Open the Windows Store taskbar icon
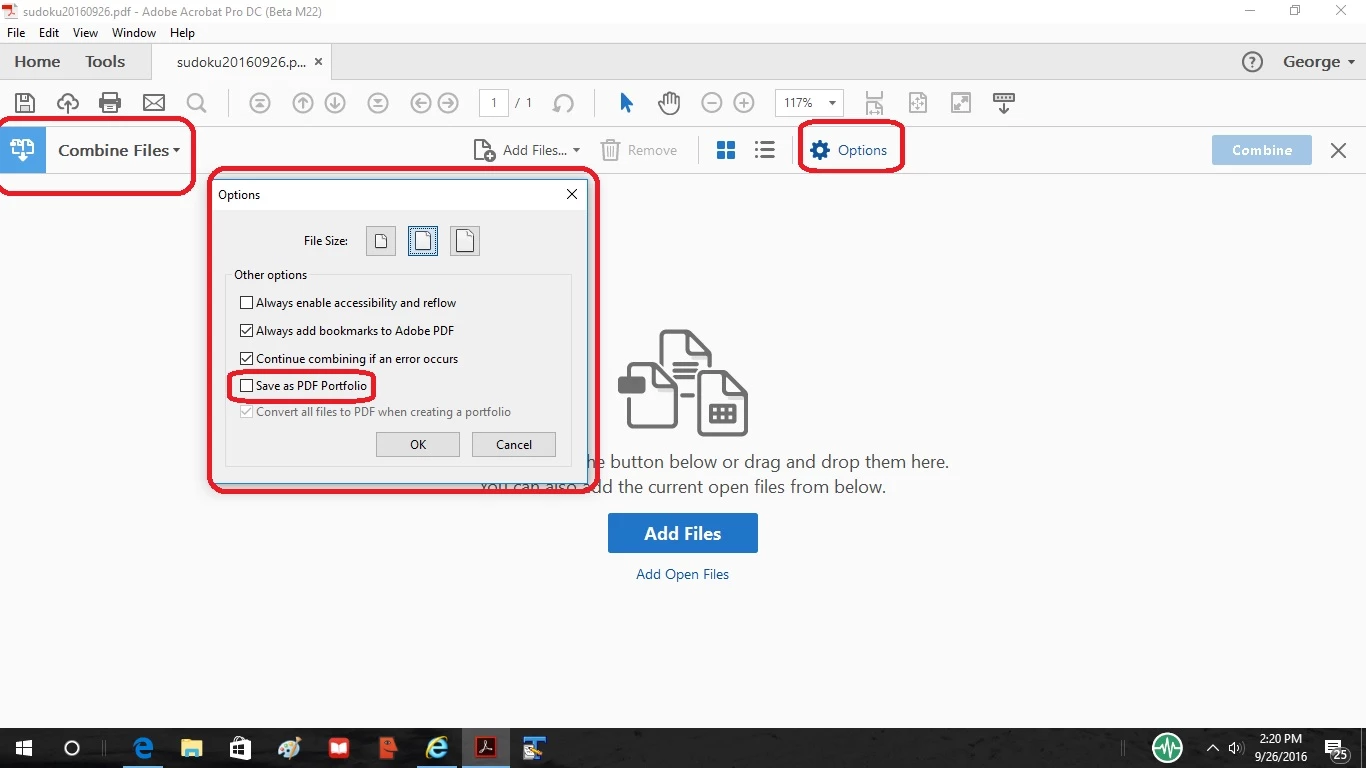1366x768 pixels. pos(240,748)
